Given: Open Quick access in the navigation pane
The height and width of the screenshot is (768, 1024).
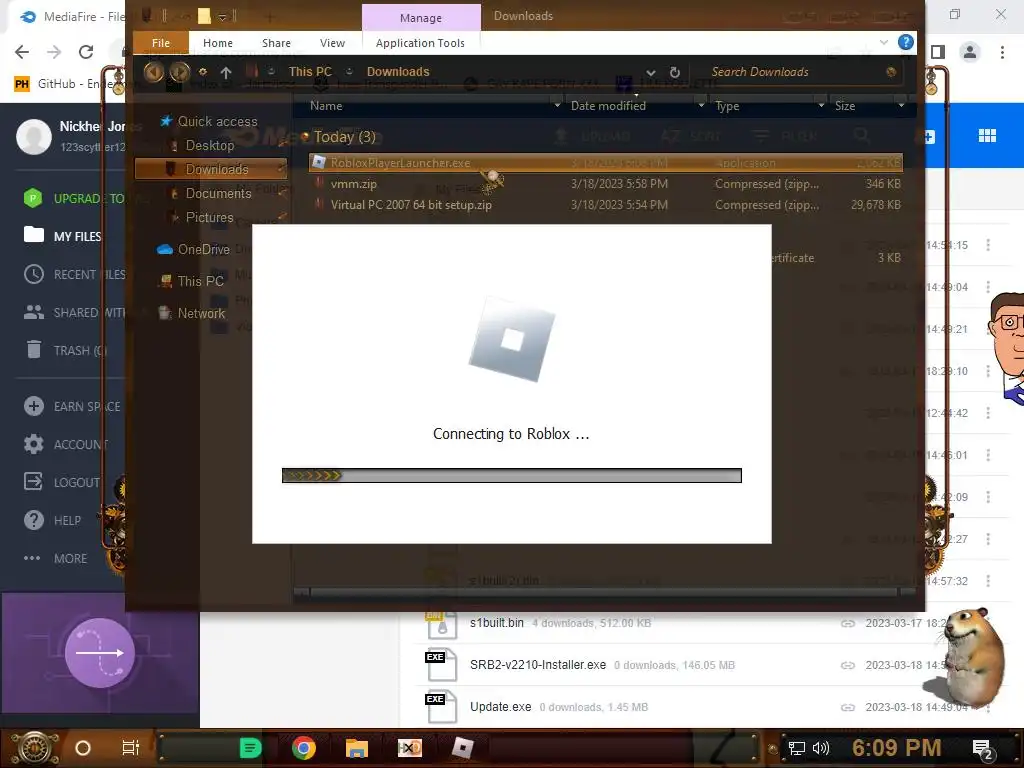Looking at the screenshot, I should click(217, 121).
